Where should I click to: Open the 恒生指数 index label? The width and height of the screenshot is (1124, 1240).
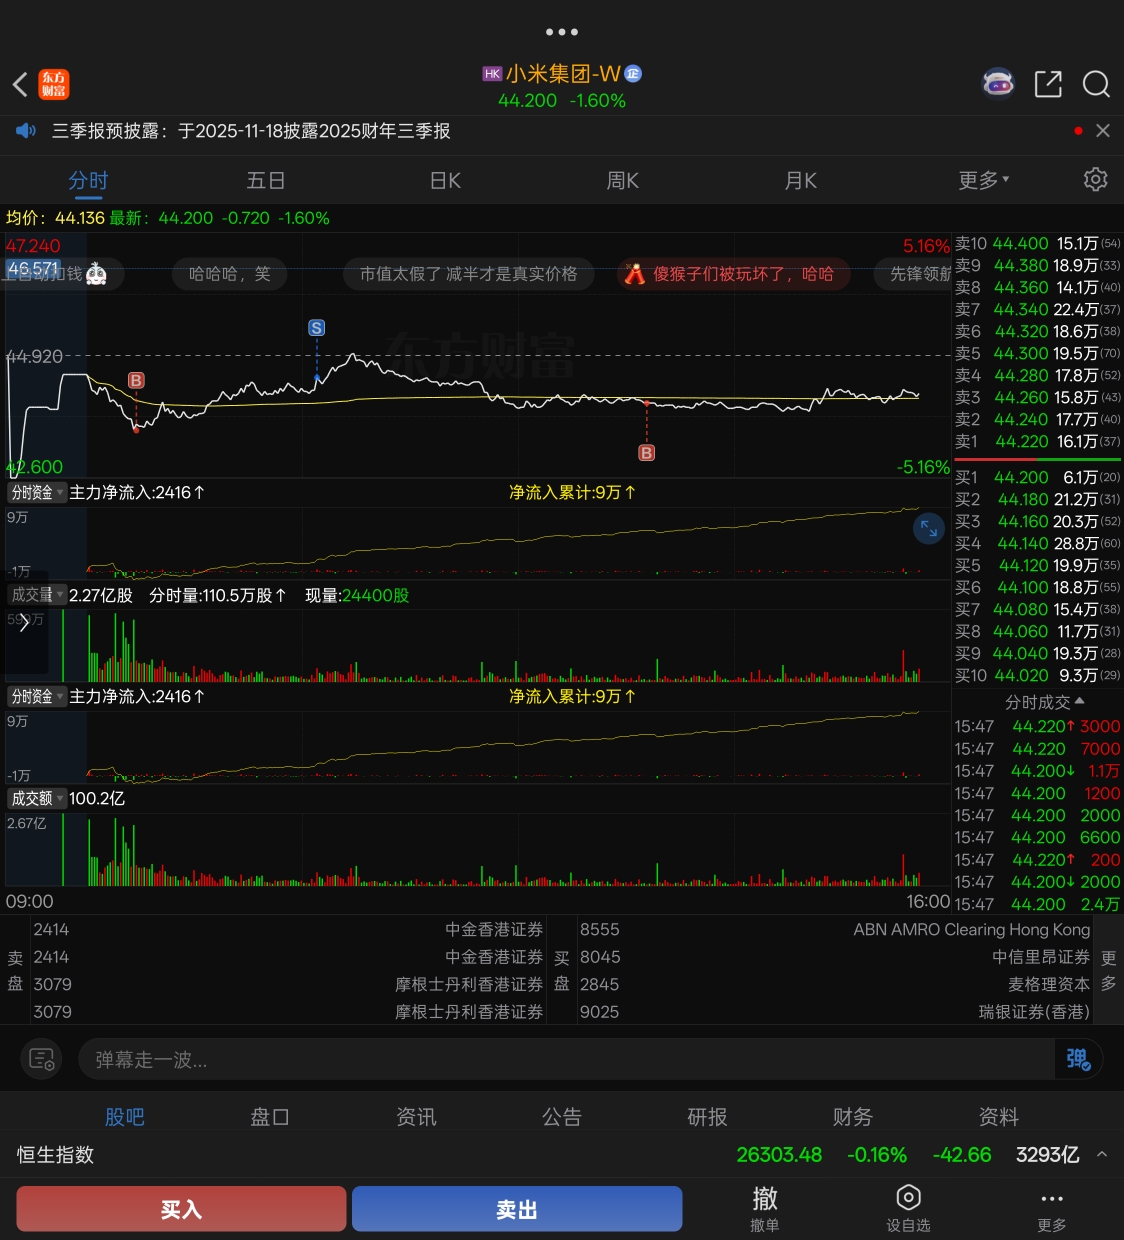pyautogui.click(x=56, y=1155)
